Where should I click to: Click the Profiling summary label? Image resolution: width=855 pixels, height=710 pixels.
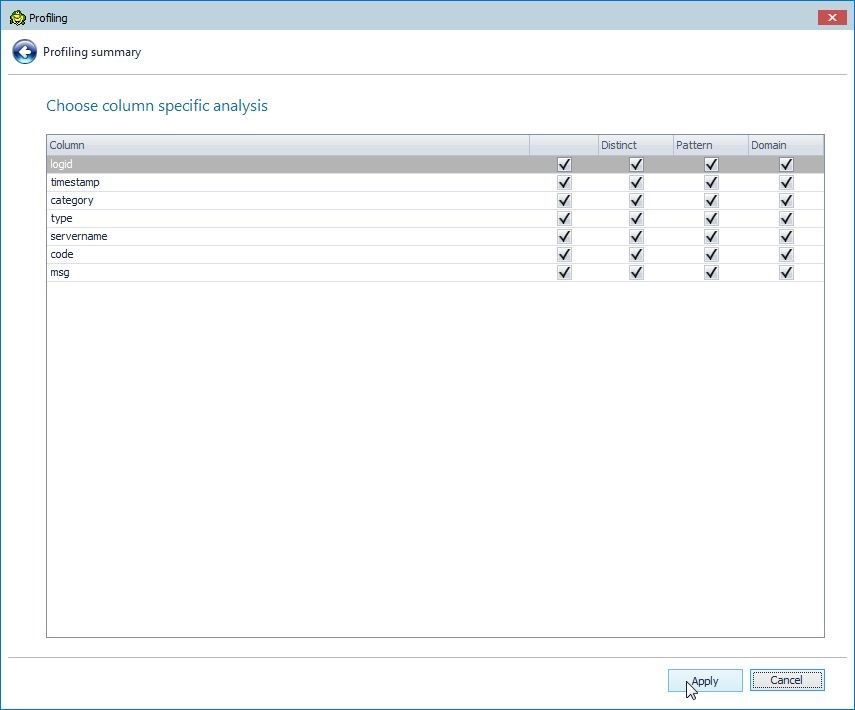(92, 52)
